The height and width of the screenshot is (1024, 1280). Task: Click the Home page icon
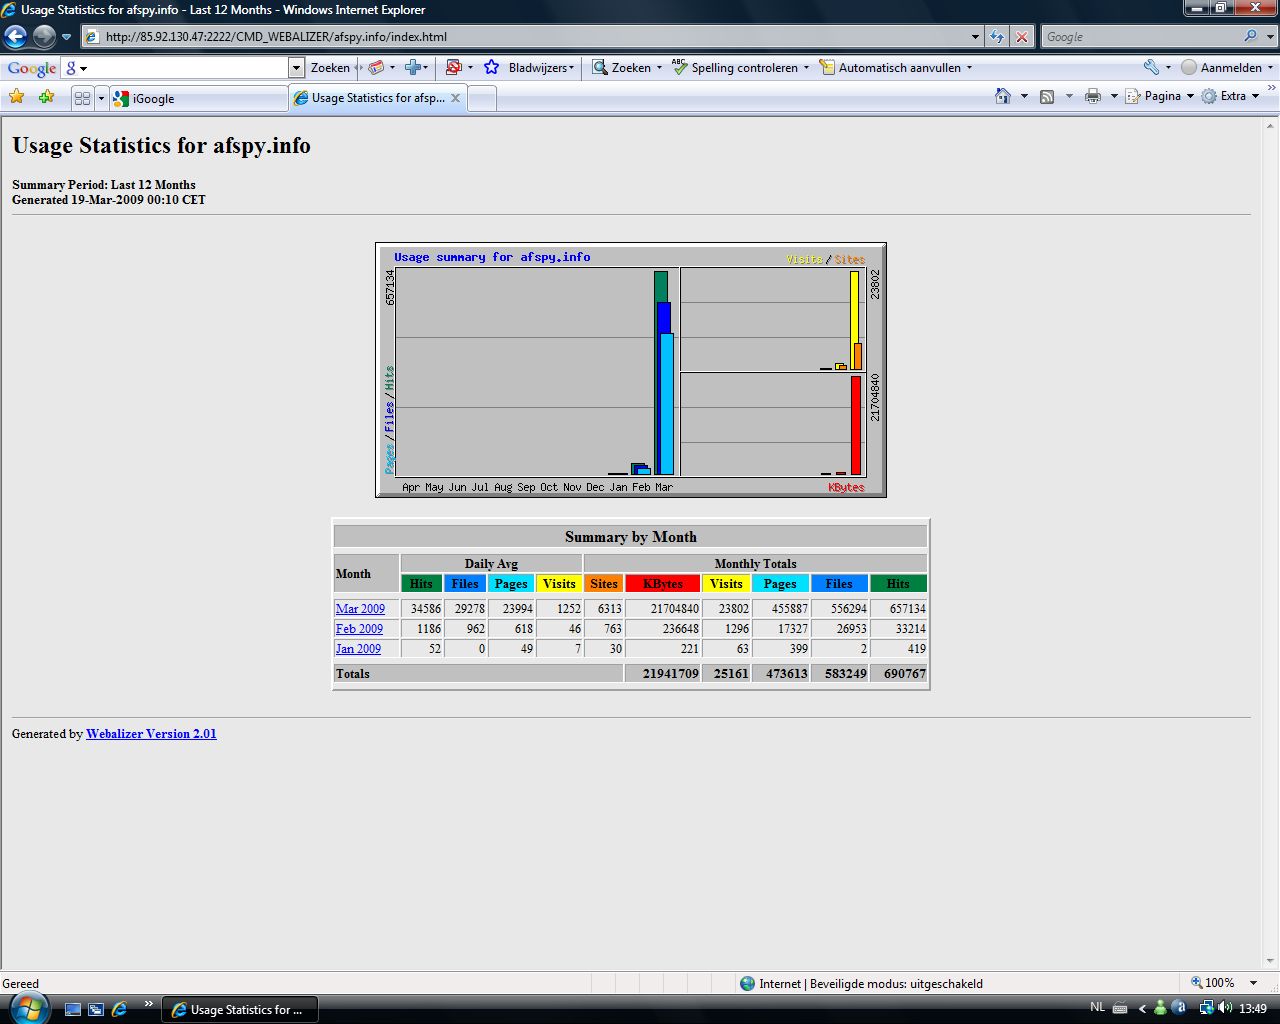[1003, 96]
